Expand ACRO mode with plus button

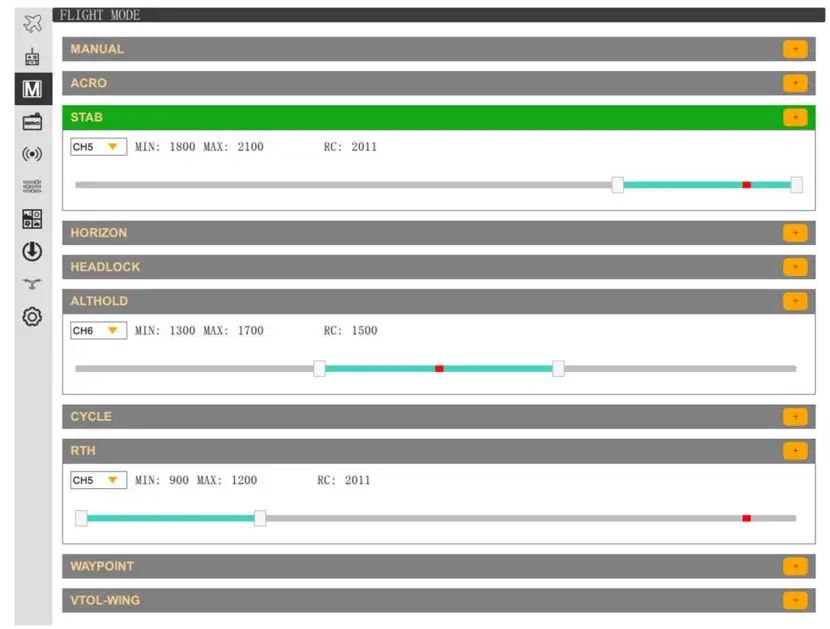coord(795,83)
